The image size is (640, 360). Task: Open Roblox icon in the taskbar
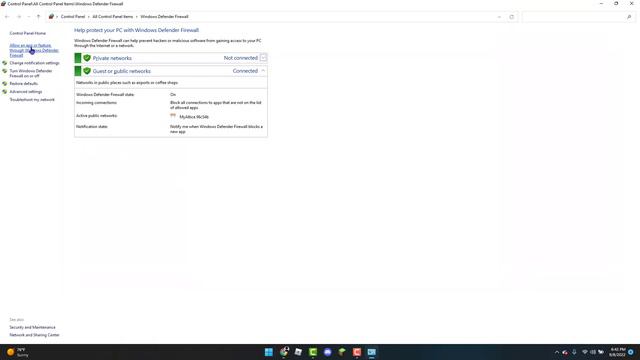point(298,352)
